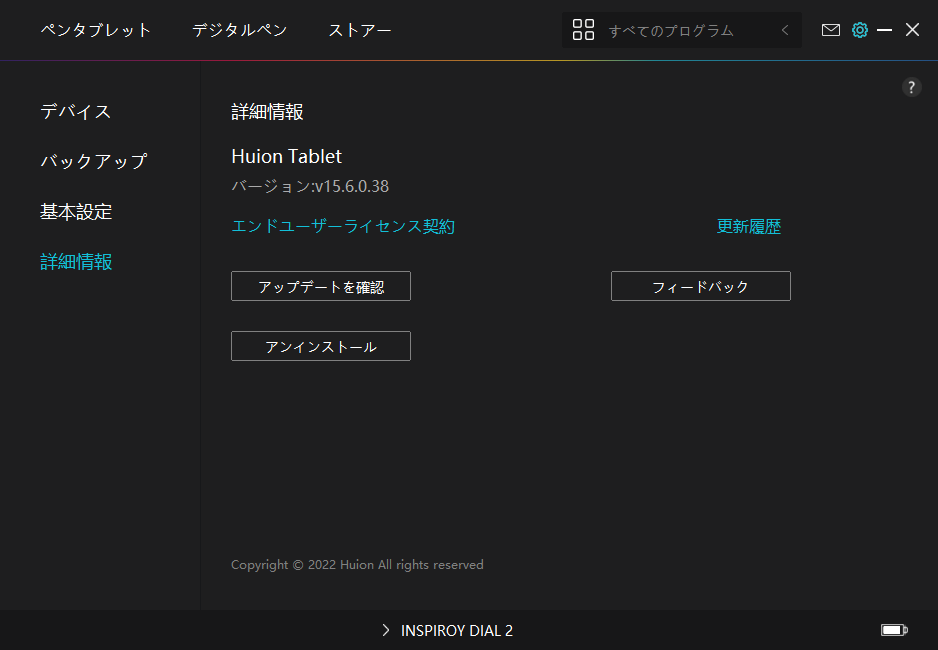Open the 更新履歴 link
Screen dimensions: 938x650
748,226
